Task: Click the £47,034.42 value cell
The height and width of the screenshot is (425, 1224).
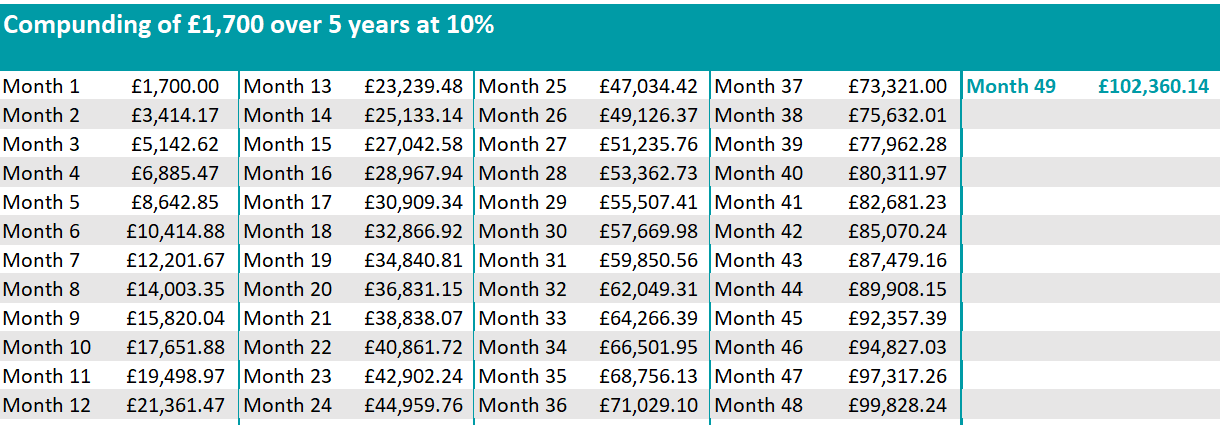Action: [x=649, y=86]
